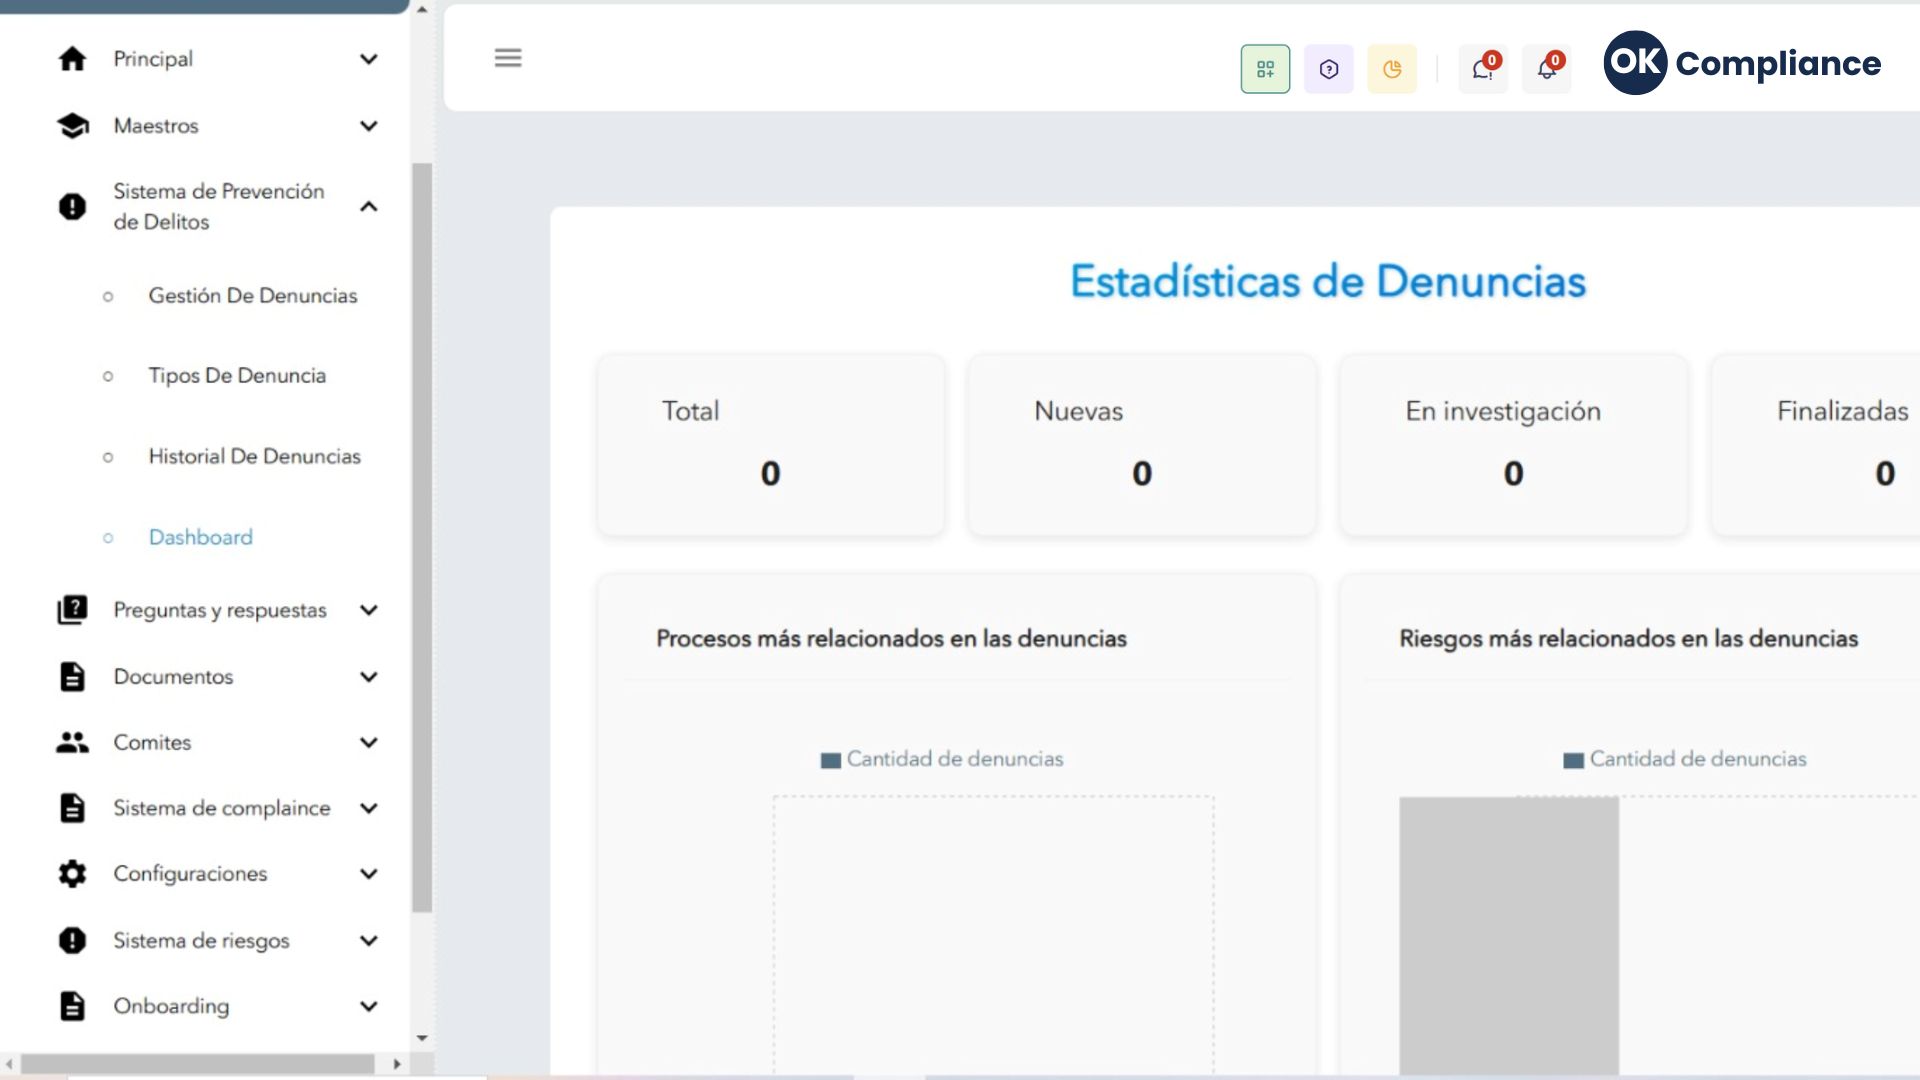The image size is (1920, 1080).
Task: Expand the Configuraciones chevron
Action: coord(369,874)
